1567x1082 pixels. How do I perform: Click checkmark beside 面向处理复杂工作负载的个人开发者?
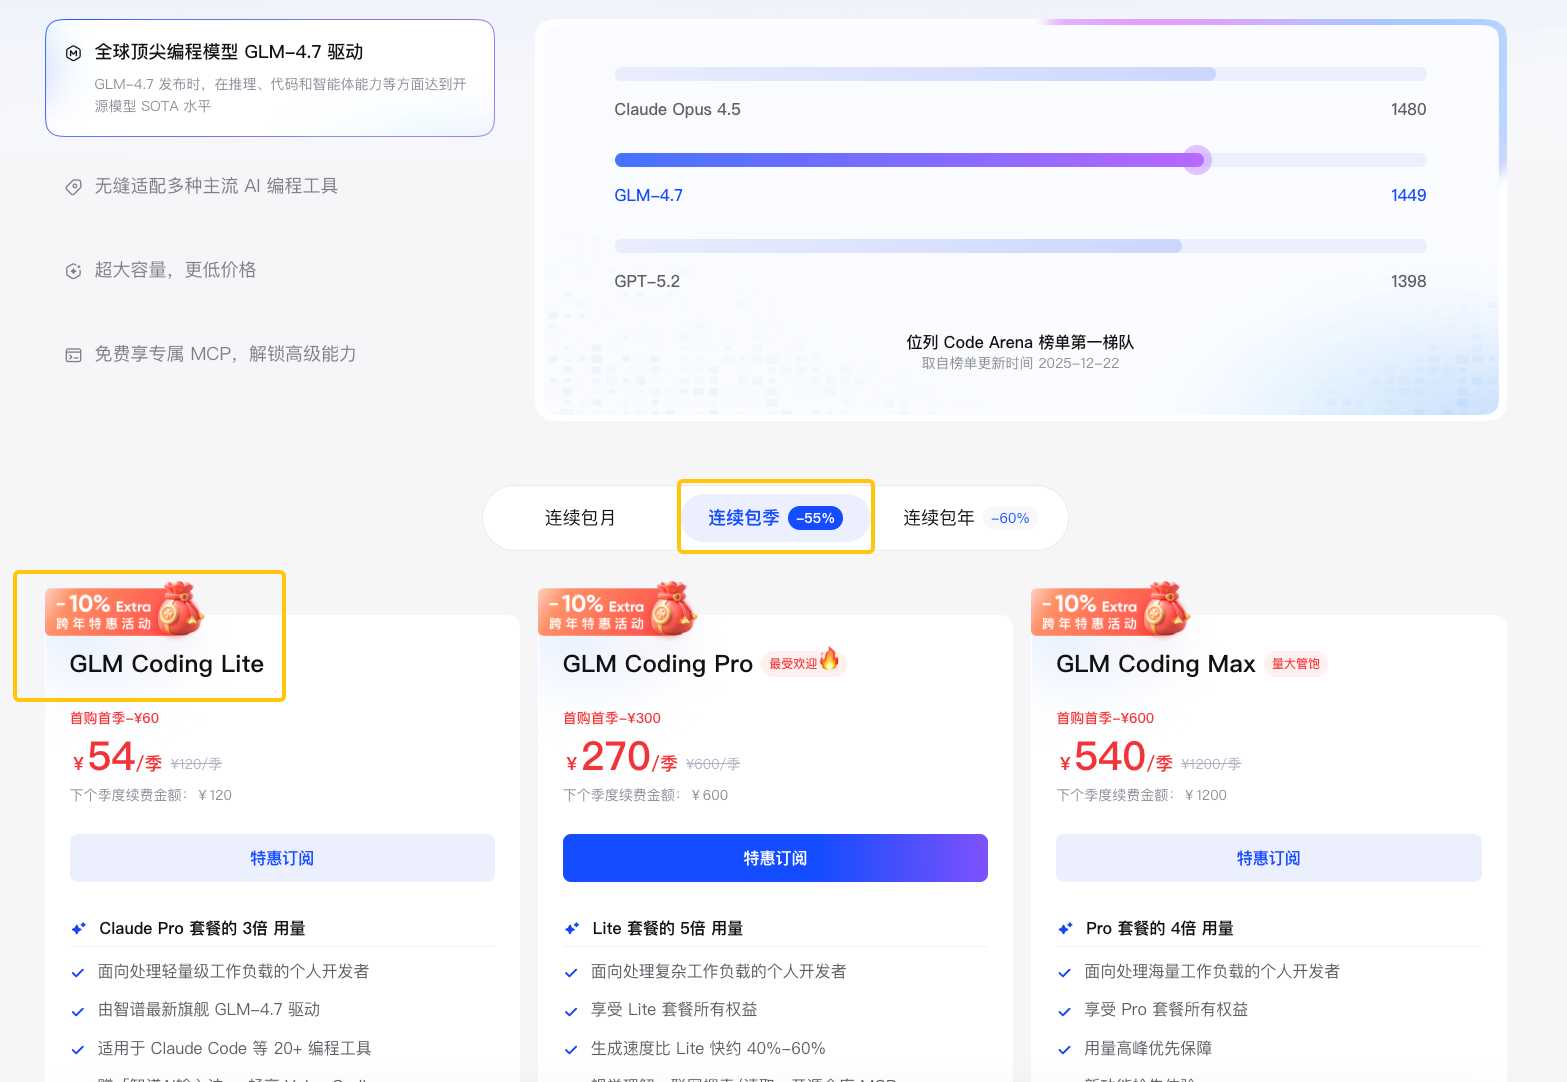pyautogui.click(x=571, y=973)
